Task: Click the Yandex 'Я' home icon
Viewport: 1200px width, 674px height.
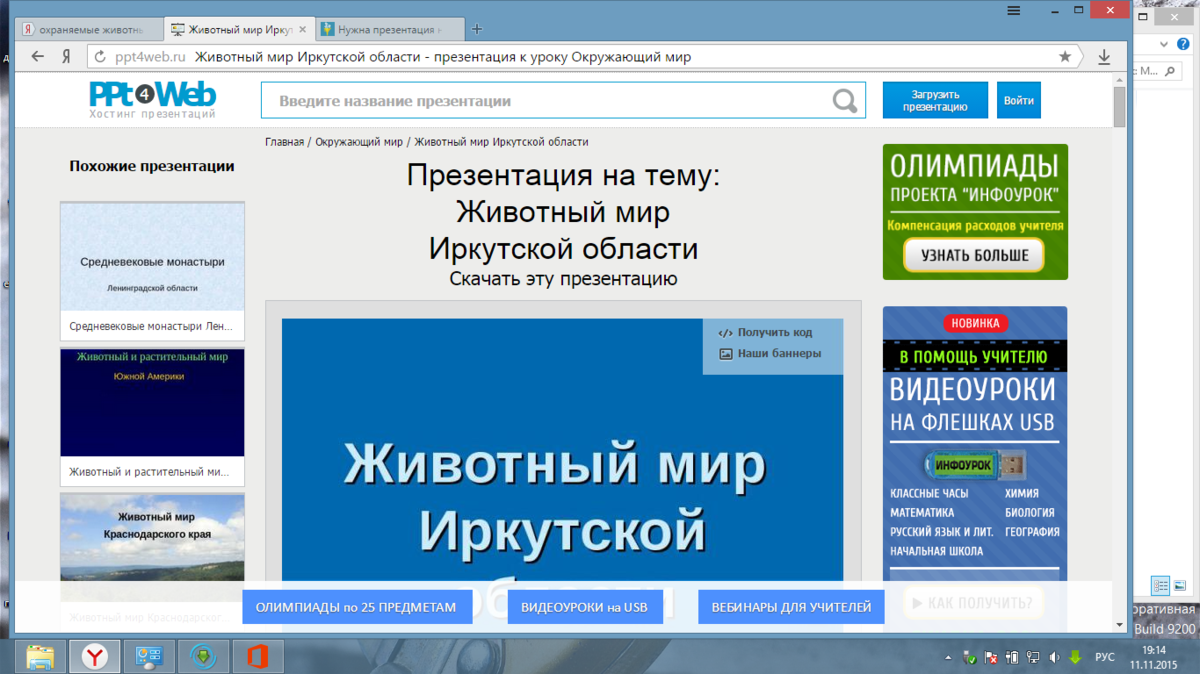Action: [65, 57]
